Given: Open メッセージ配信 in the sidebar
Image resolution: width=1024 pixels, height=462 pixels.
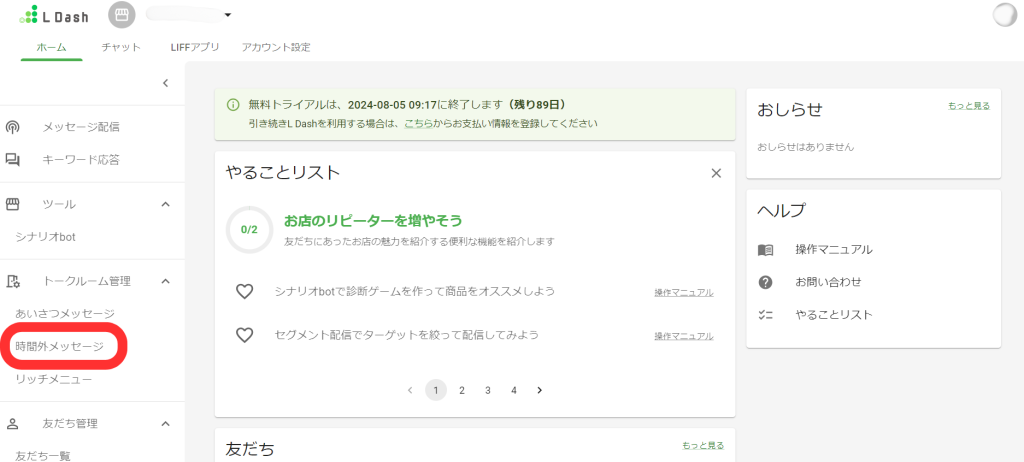Looking at the screenshot, I should point(81,127).
